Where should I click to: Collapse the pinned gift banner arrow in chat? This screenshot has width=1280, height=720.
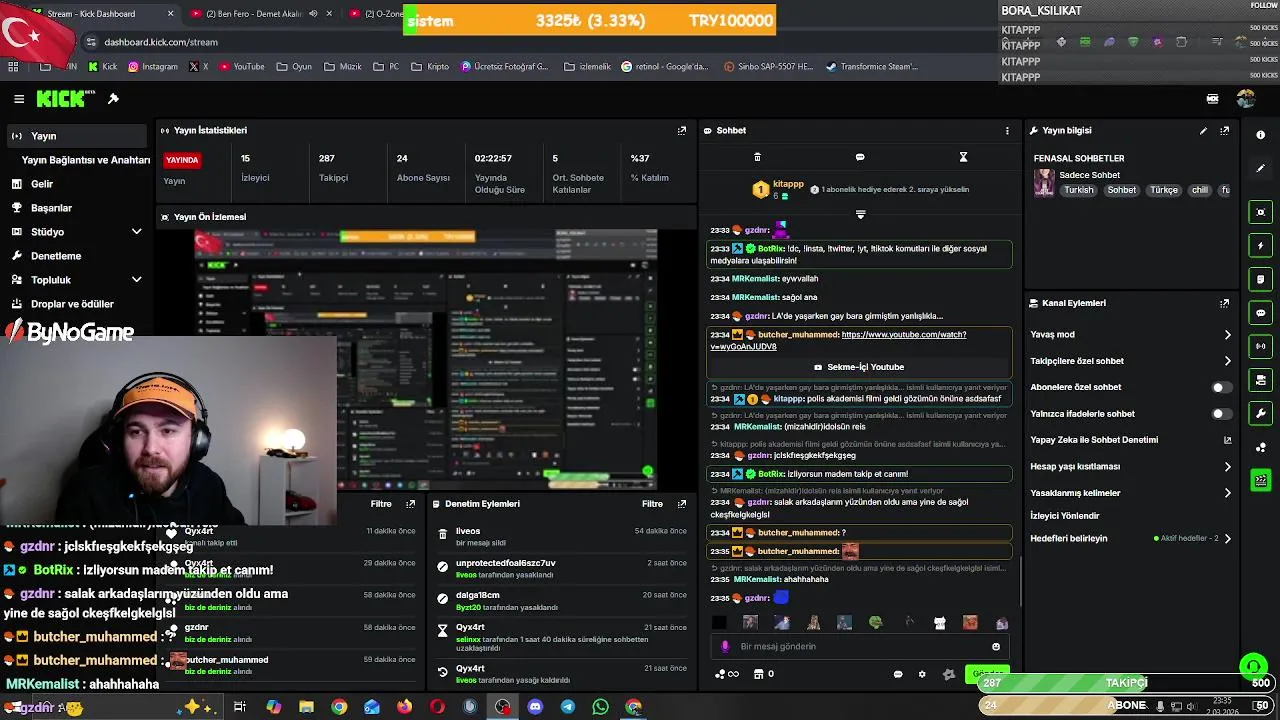pyautogui.click(x=860, y=214)
